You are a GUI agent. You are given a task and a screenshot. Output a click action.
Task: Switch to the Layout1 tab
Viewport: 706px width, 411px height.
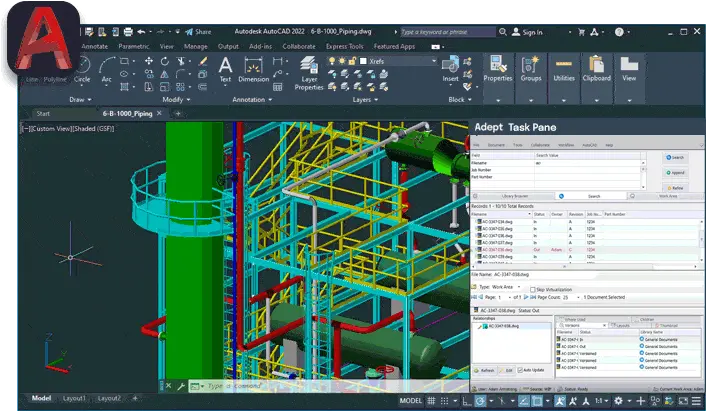click(x=74, y=398)
